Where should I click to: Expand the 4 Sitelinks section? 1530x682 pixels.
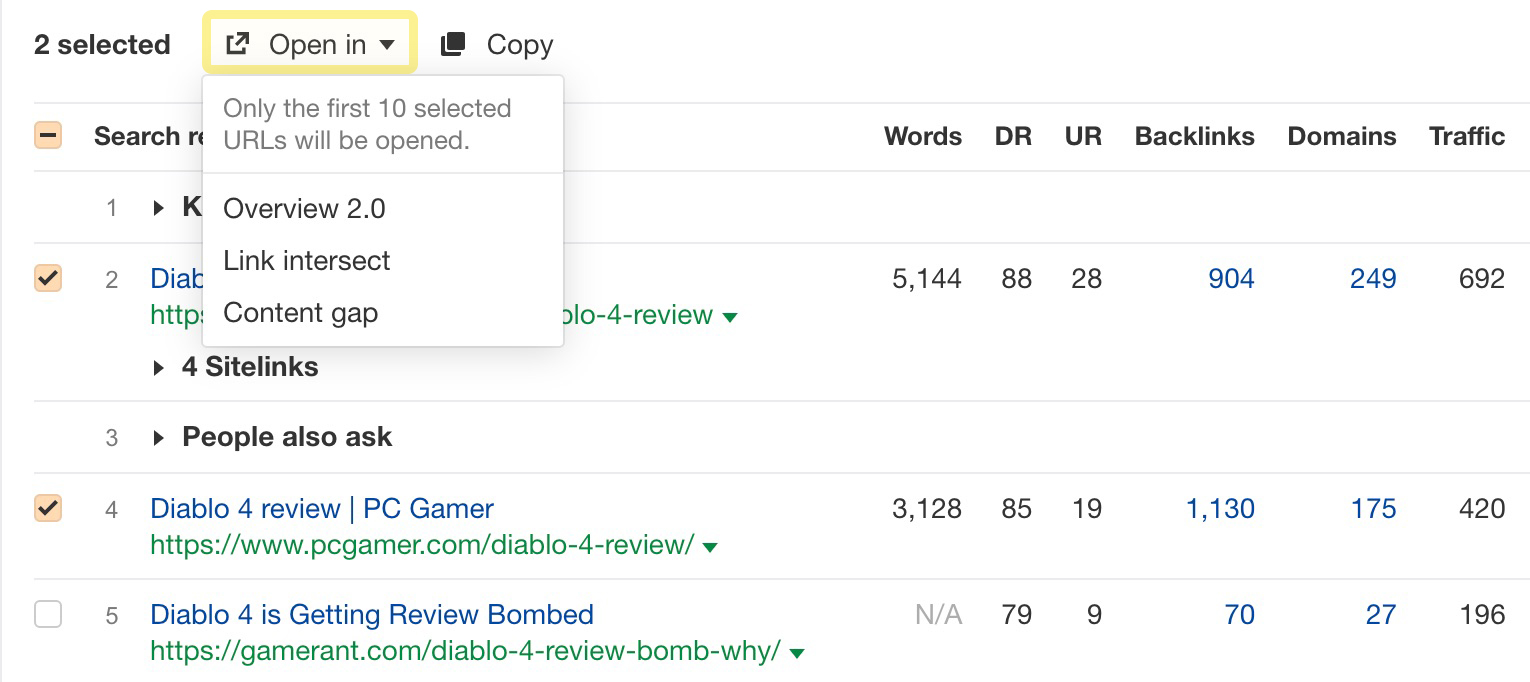pyautogui.click(x=159, y=367)
